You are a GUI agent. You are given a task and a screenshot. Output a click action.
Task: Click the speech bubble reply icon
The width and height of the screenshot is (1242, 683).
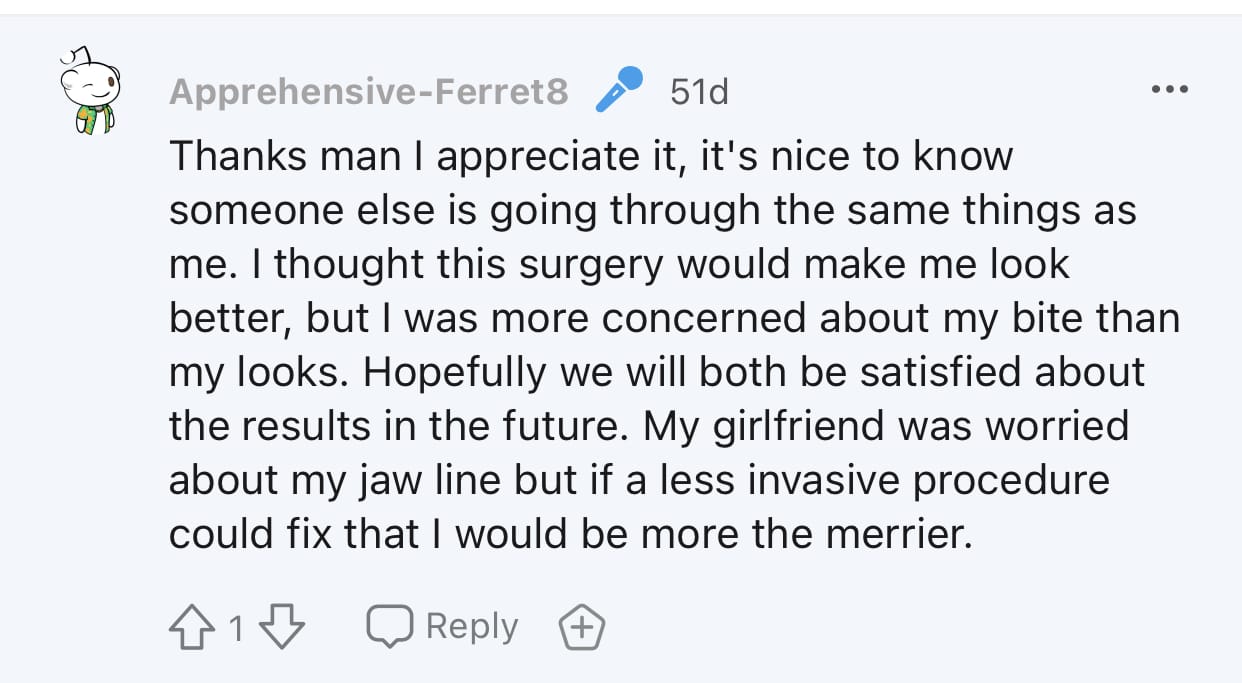point(389,627)
